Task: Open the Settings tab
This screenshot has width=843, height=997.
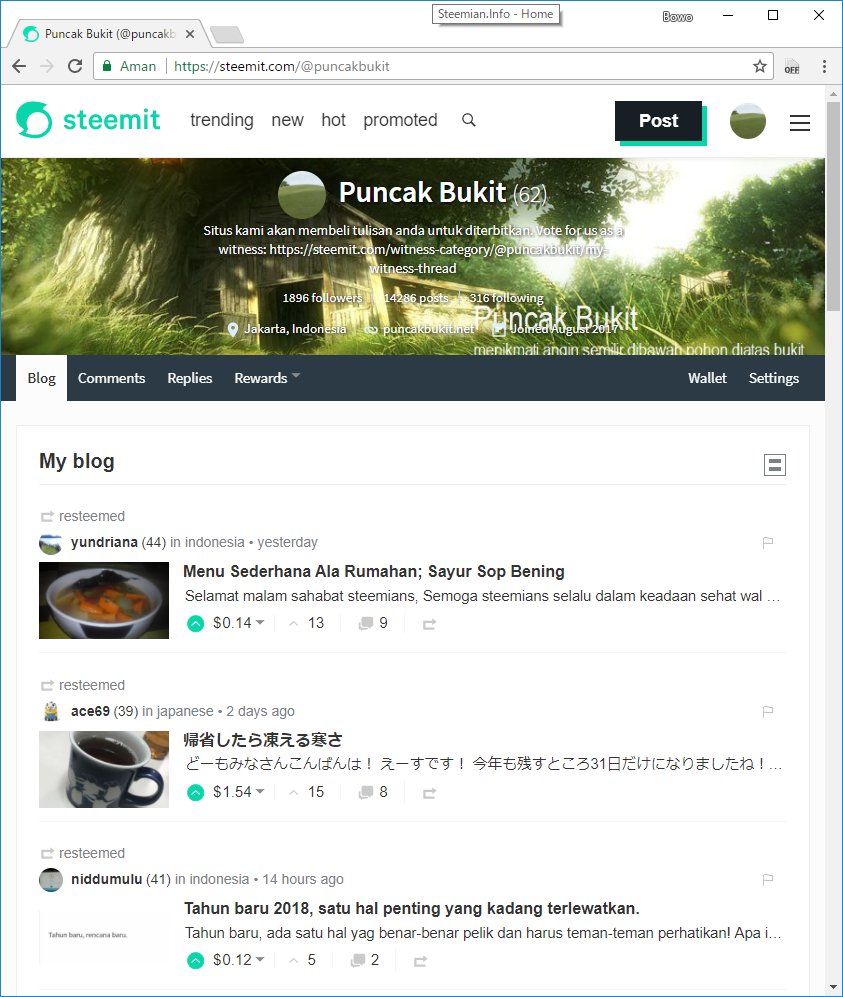Action: click(774, 378)
